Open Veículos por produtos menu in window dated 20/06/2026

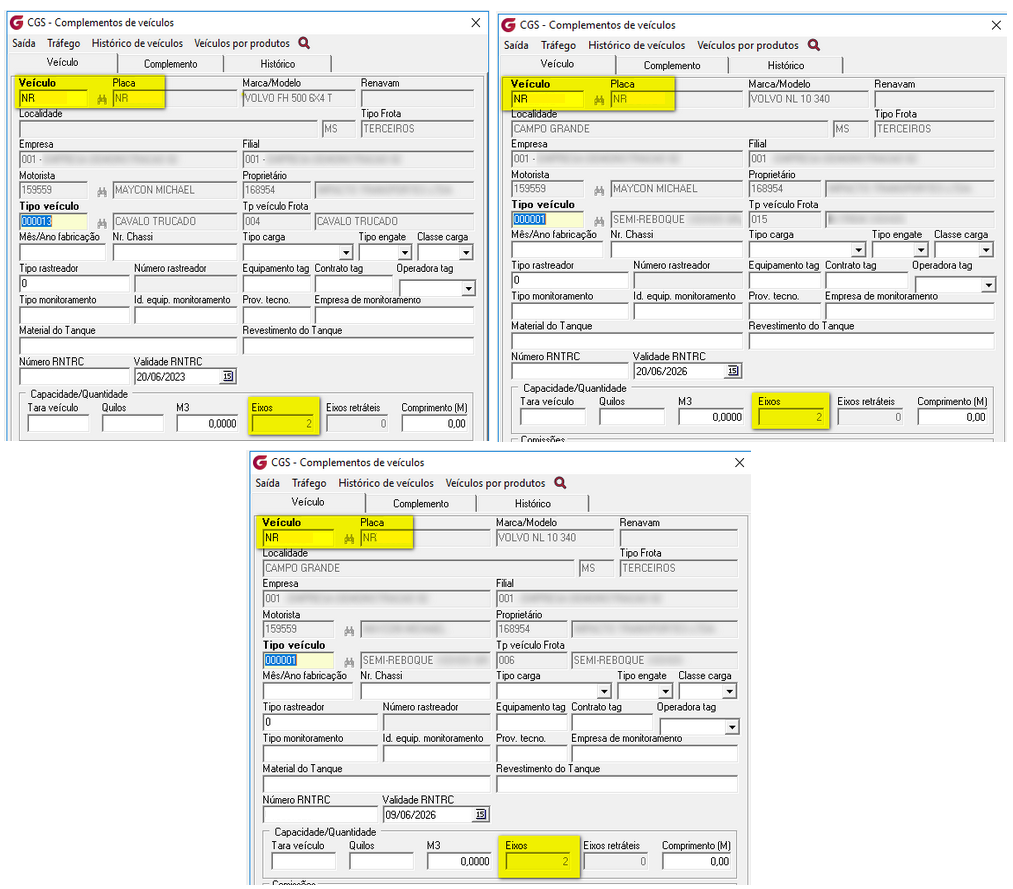tap(747, 45)
